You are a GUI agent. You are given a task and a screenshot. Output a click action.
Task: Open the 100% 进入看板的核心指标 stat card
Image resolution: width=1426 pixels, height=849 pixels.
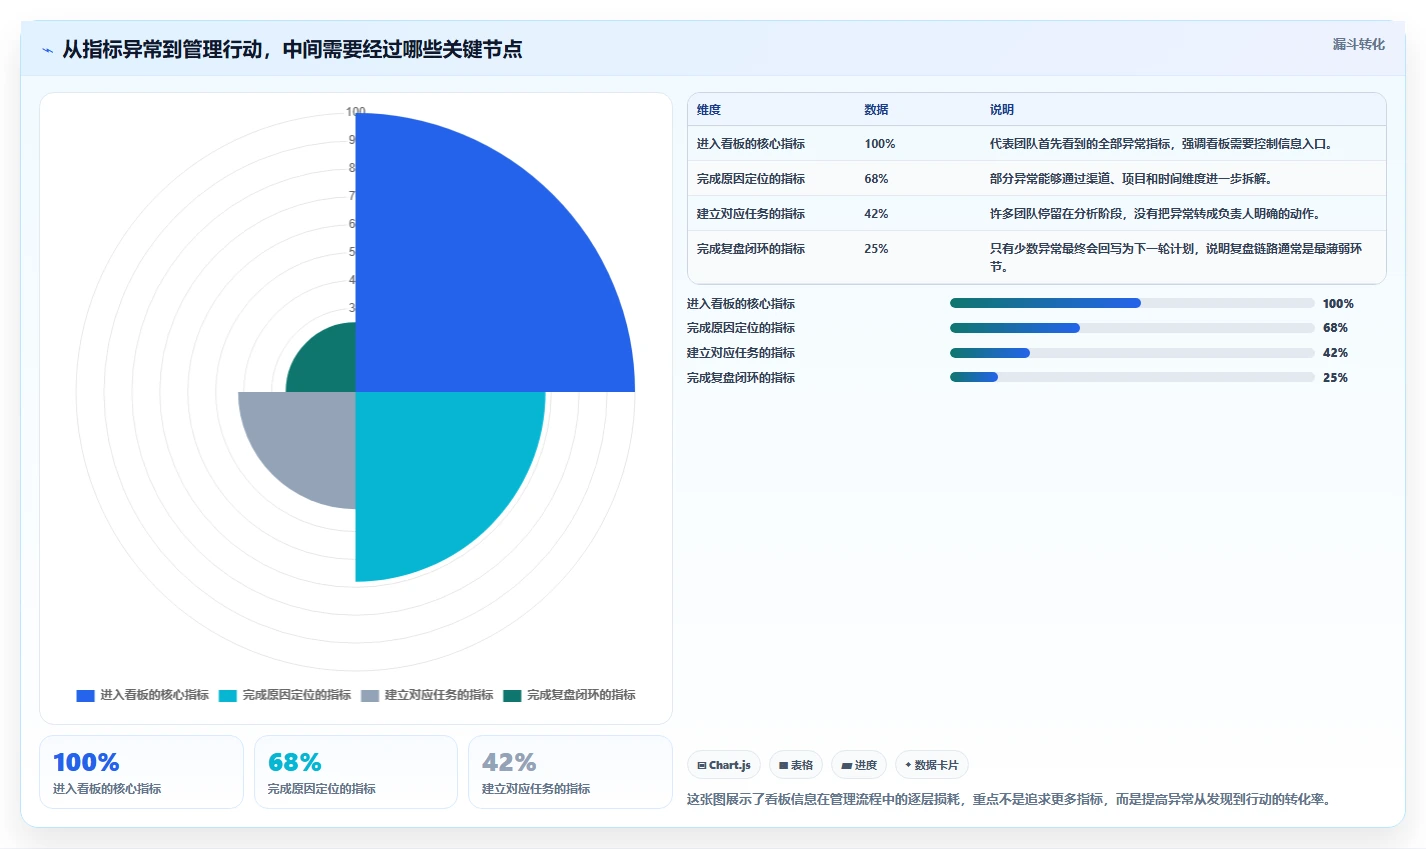141,772
